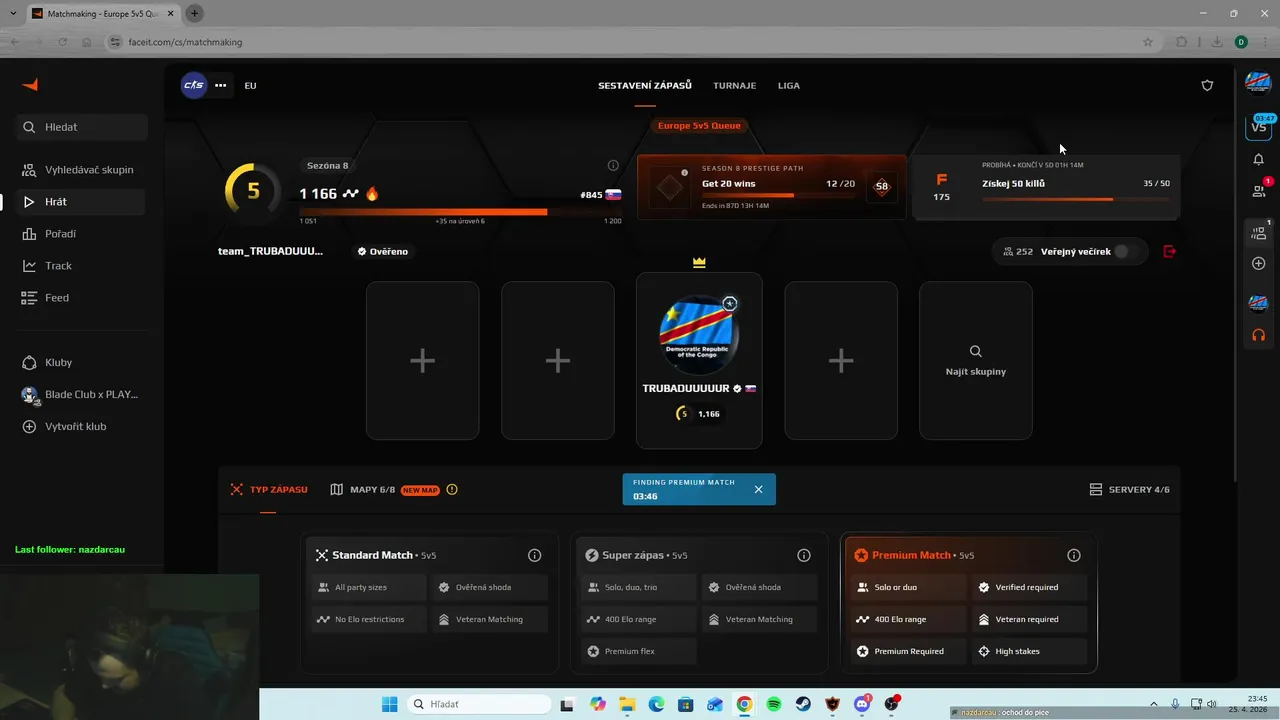
Task: Open friends list icon with badge
Action: coord(1258,190)
